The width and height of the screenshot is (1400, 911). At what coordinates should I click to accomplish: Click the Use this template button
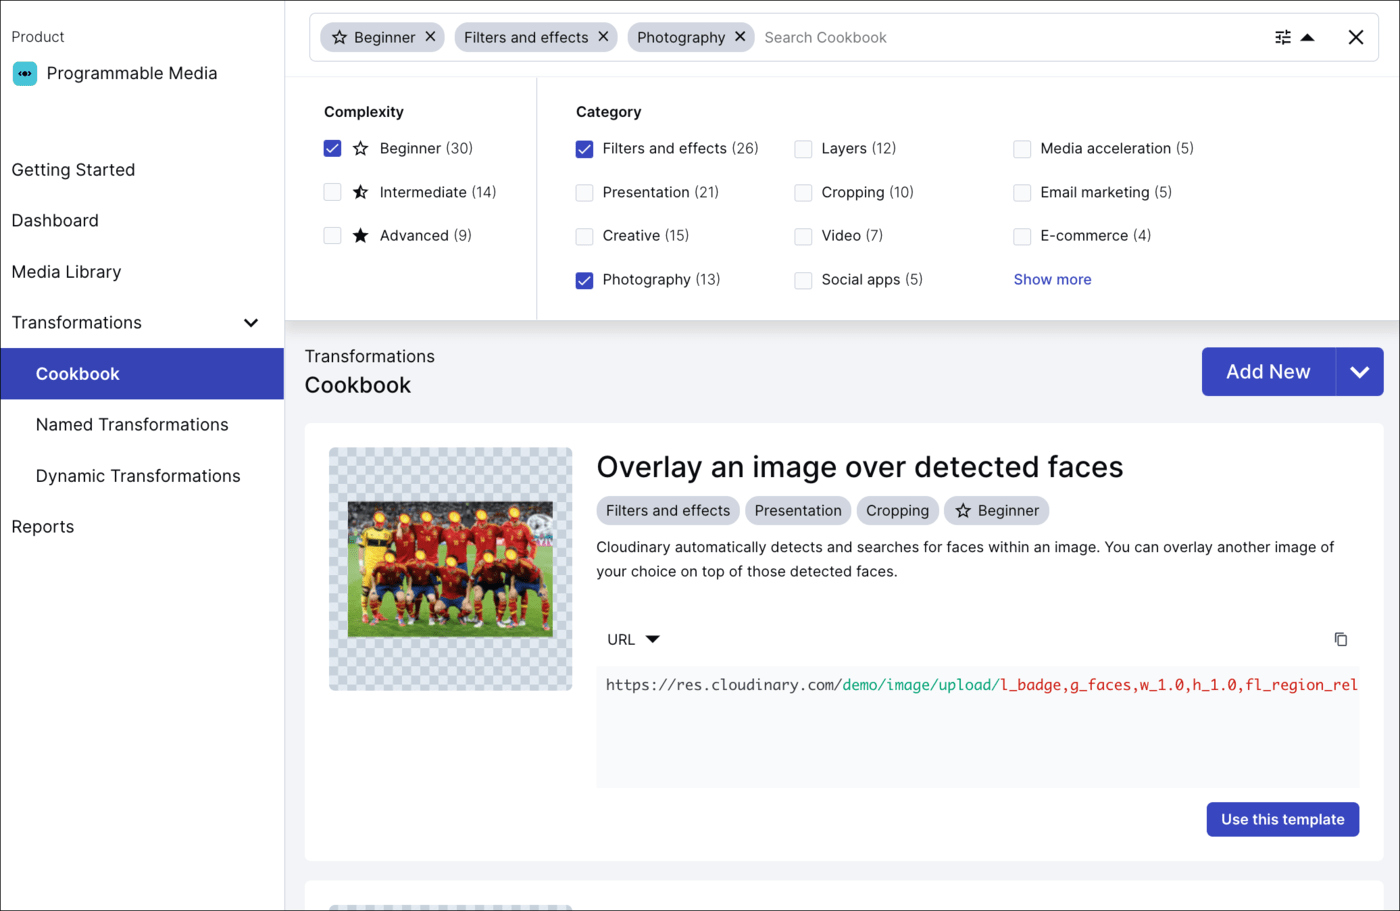pyautogui.click(x=1282, y=819)
